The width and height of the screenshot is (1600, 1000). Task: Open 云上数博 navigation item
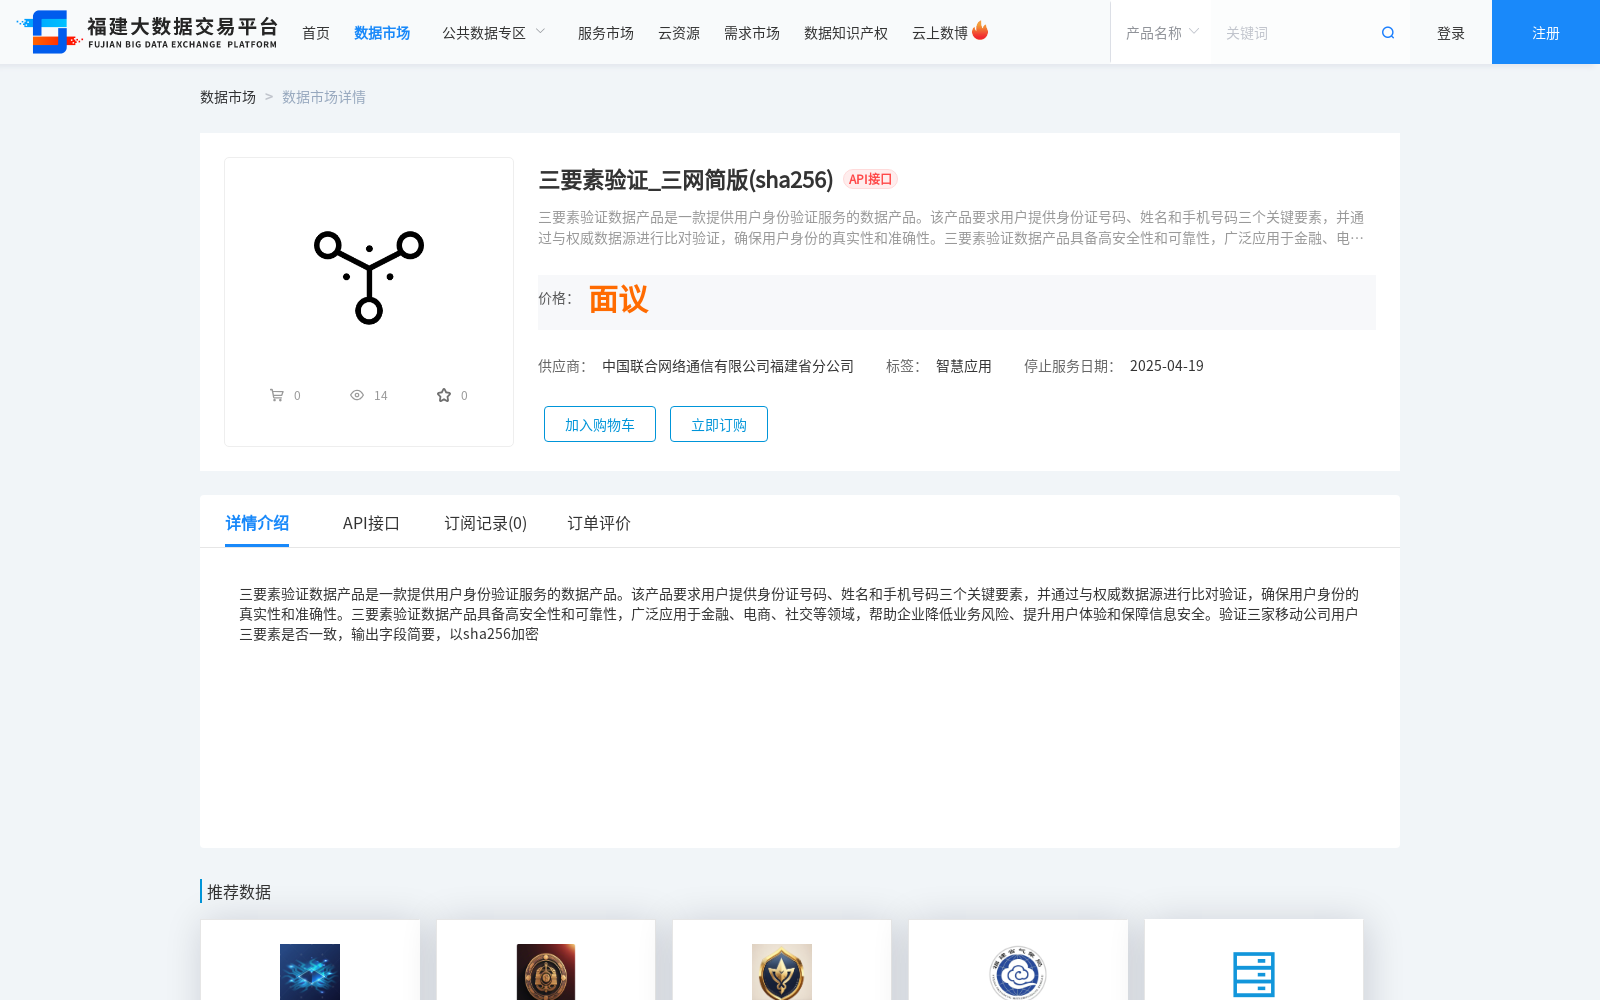tap(940, 33)
